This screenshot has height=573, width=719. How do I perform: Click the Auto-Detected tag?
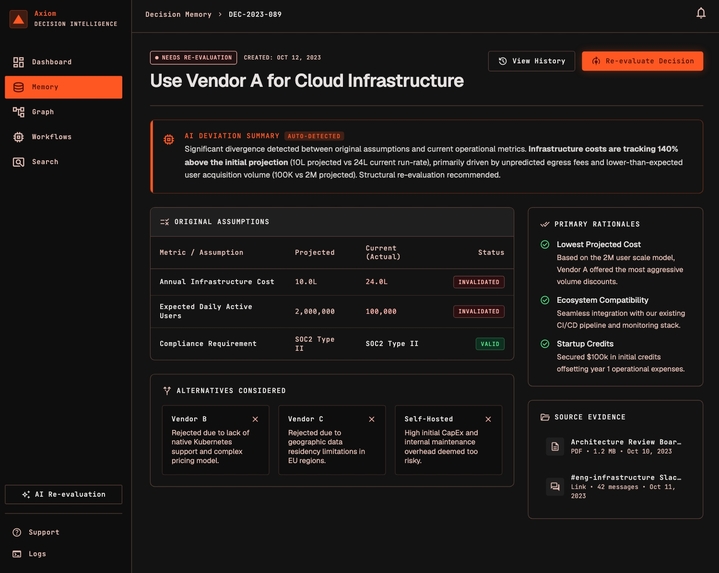tap(314, 136)
